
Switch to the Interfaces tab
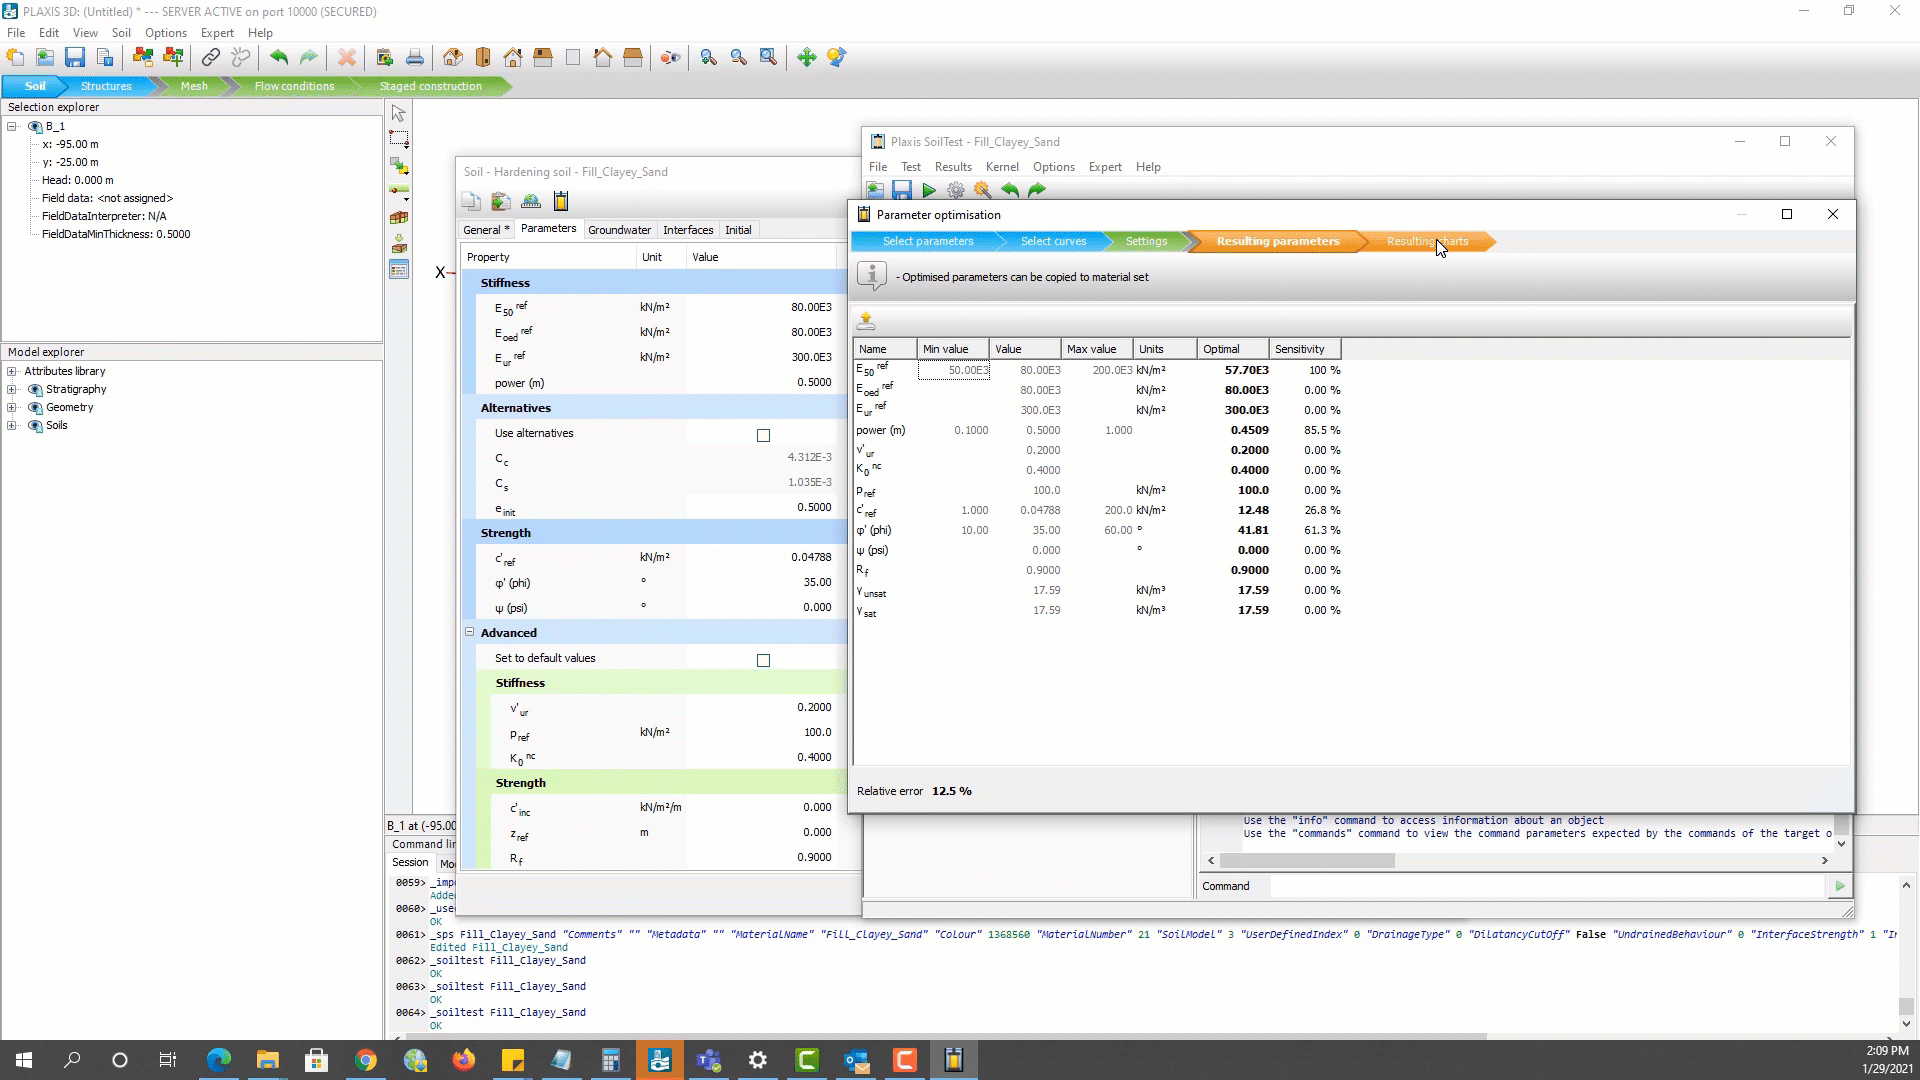click(688, 230)
